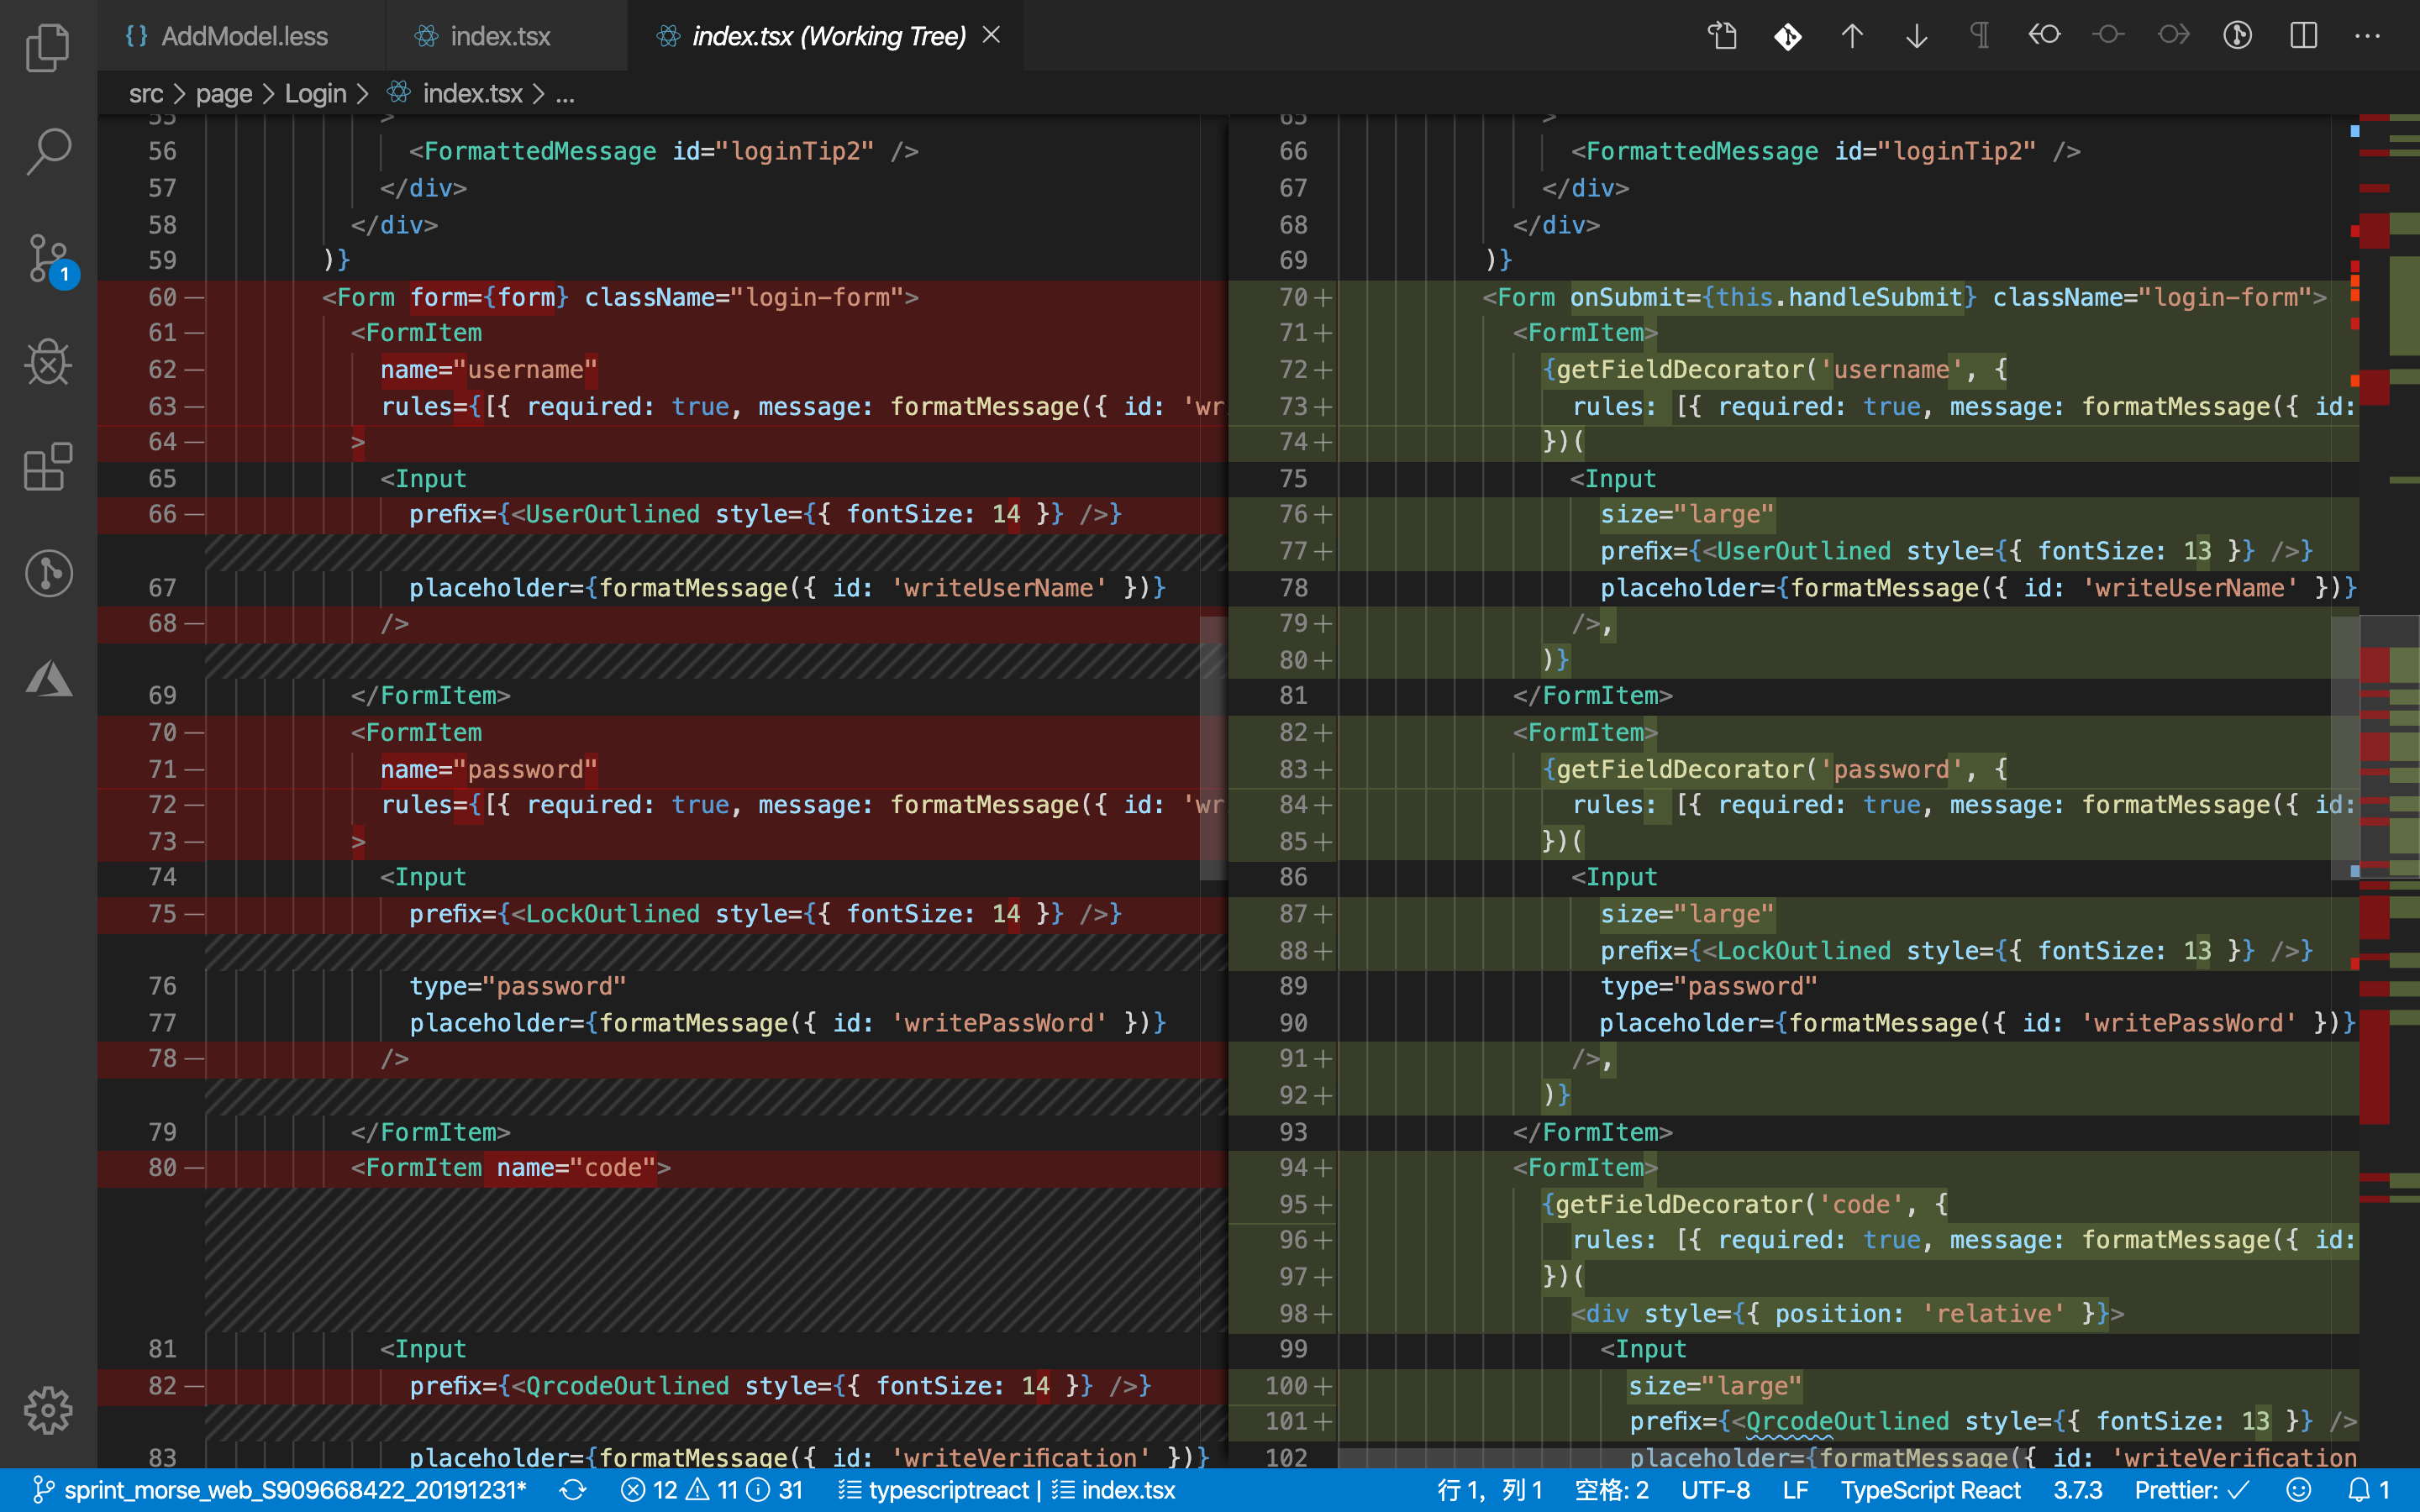The width and height of the screenshot is (2420, 1512).
Task: Switch to the index.tsx tab
Action: tap(506, 36)
